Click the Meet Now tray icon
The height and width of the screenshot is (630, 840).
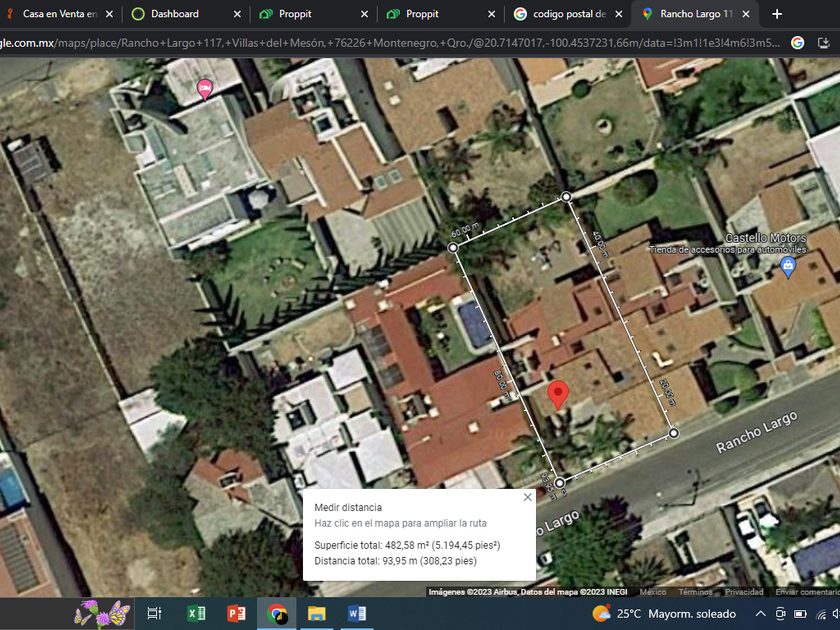[781, 613]
